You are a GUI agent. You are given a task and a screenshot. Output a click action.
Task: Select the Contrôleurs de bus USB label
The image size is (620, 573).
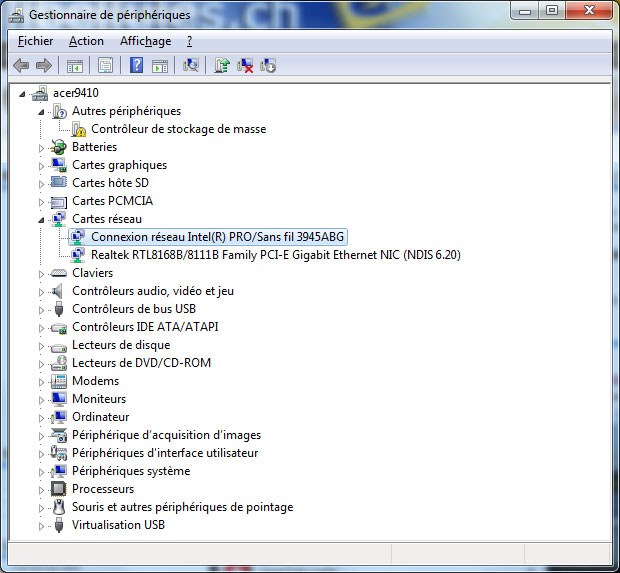[134, 309]
